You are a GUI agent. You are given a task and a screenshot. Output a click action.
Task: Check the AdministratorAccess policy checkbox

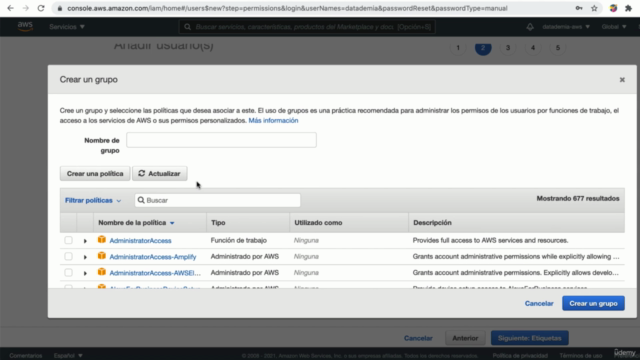coord(68,240)
